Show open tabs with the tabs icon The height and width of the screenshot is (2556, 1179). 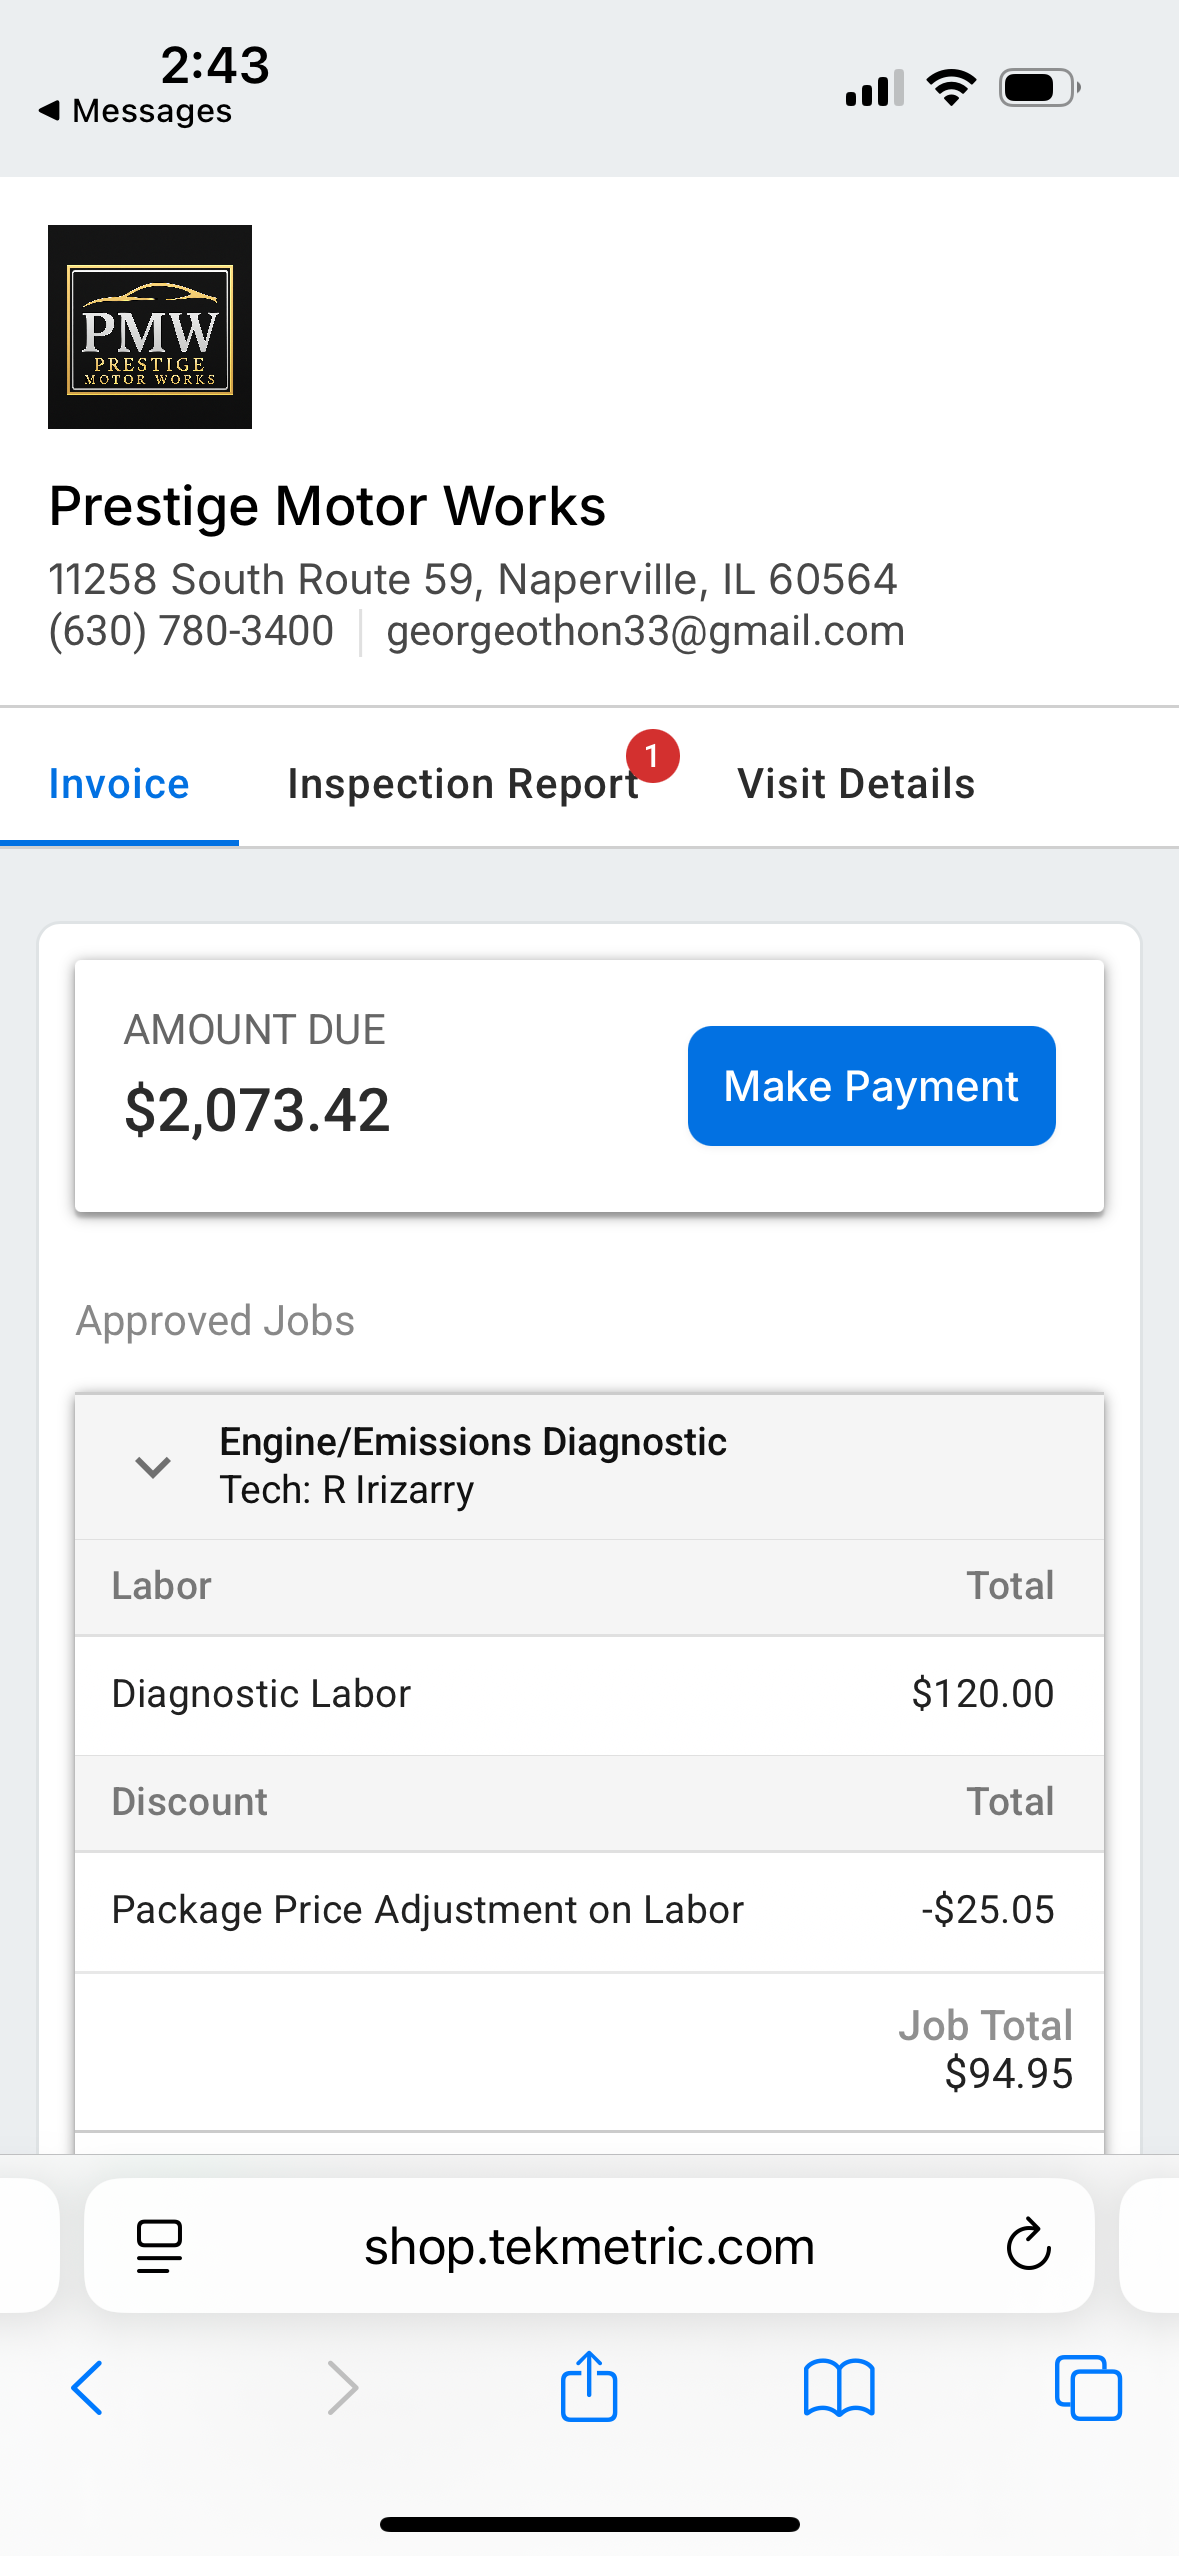click(1088, 2388)
